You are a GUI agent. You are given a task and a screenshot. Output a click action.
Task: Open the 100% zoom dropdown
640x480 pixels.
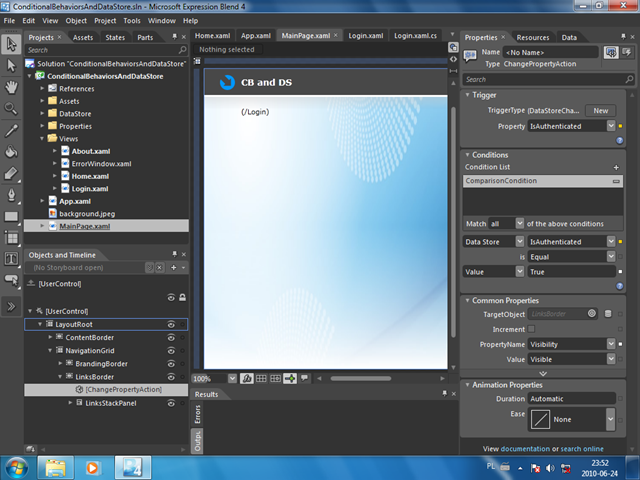coord(232,378)
